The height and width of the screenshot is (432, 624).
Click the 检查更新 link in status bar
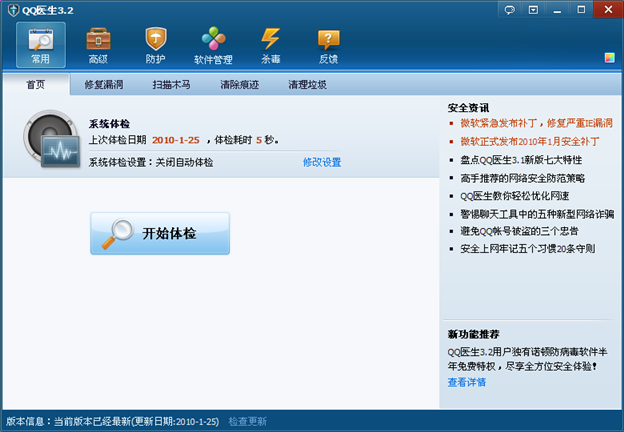click(248, 421)
